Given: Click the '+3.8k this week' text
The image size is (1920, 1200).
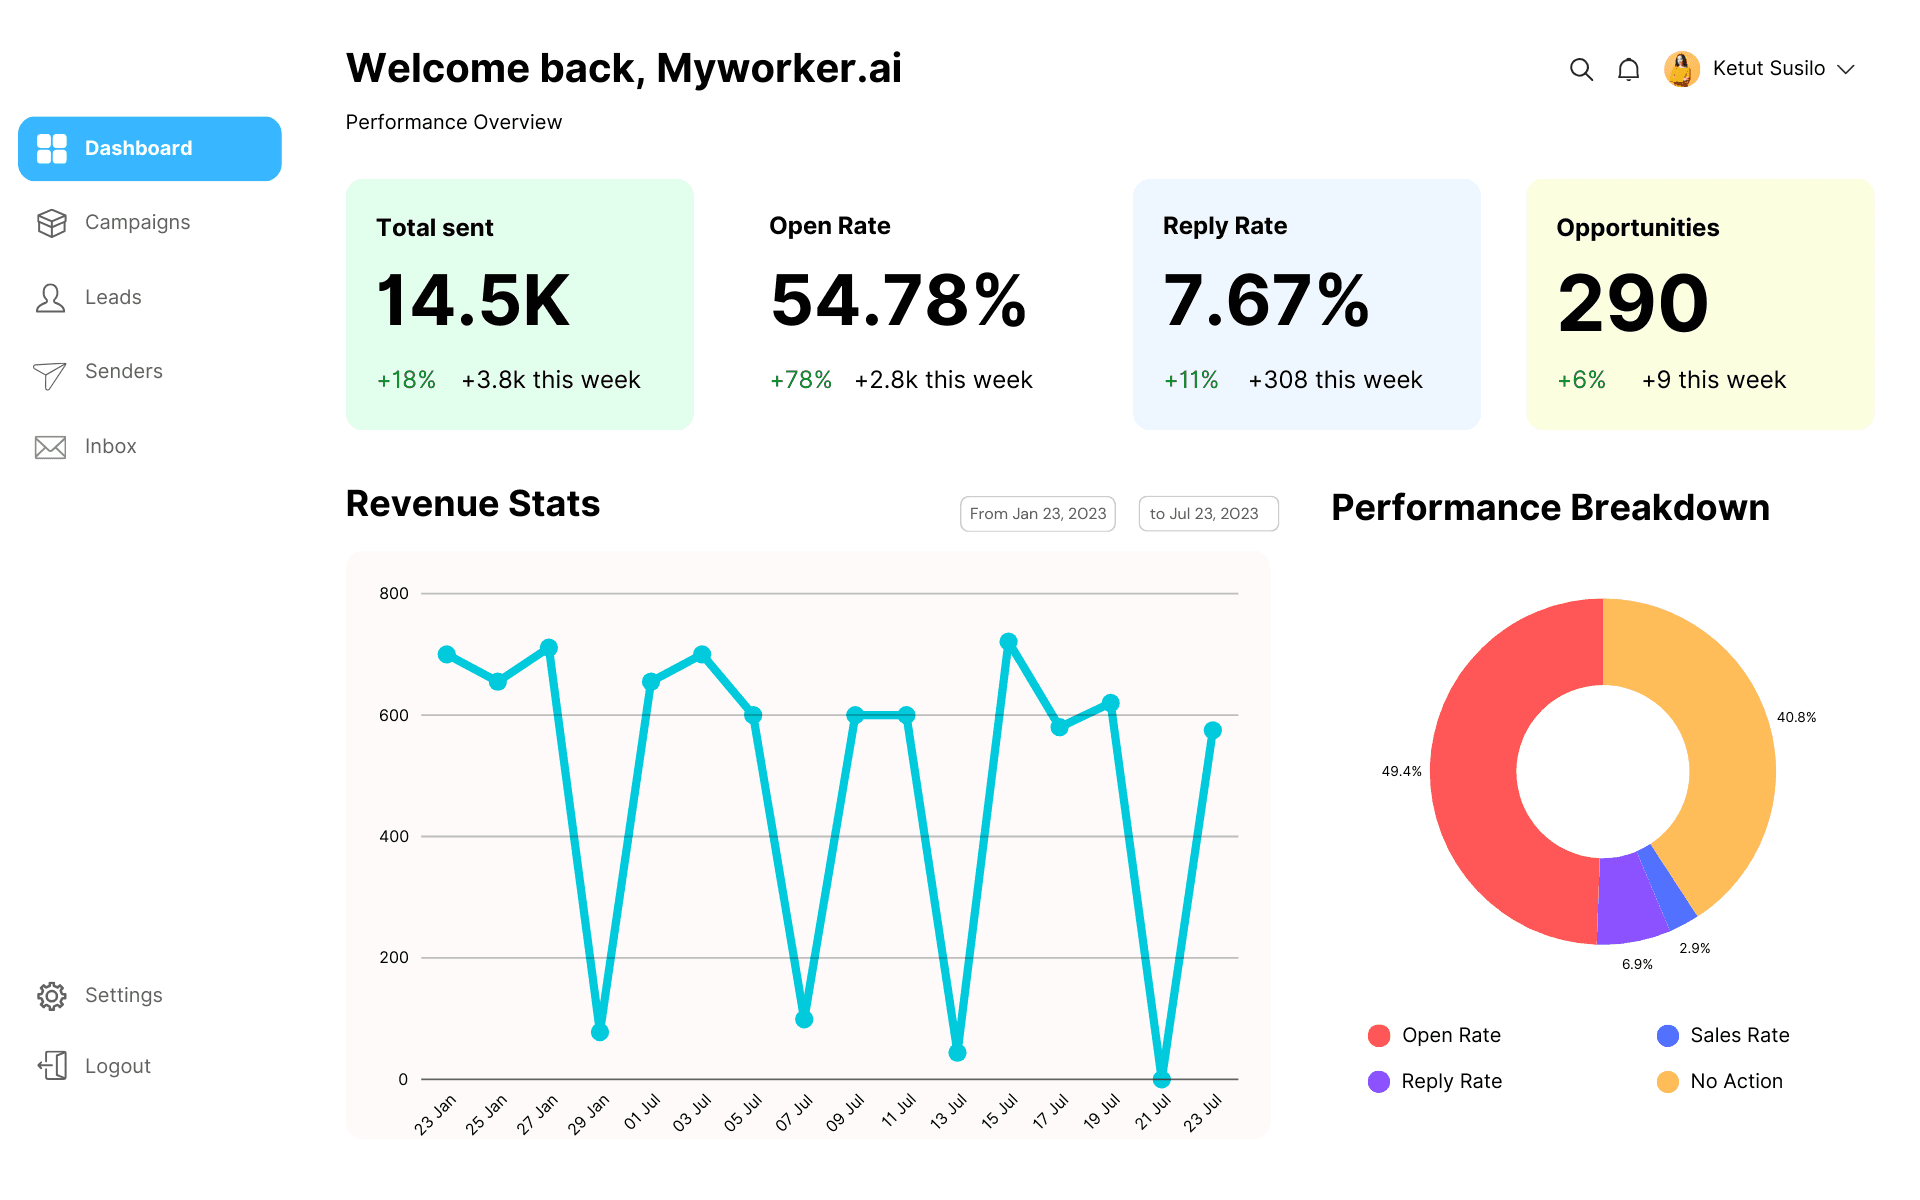Looking at the screenshot, I should (551, 380).
